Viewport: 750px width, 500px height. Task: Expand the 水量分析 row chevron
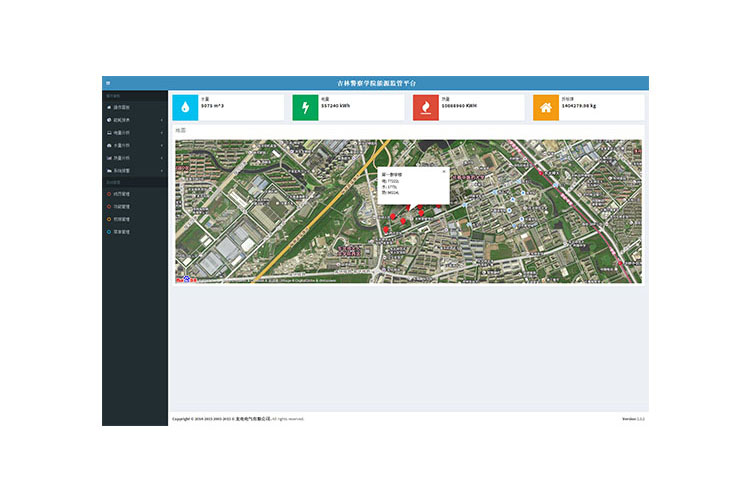pyautogui.click(x=162, y=145)
